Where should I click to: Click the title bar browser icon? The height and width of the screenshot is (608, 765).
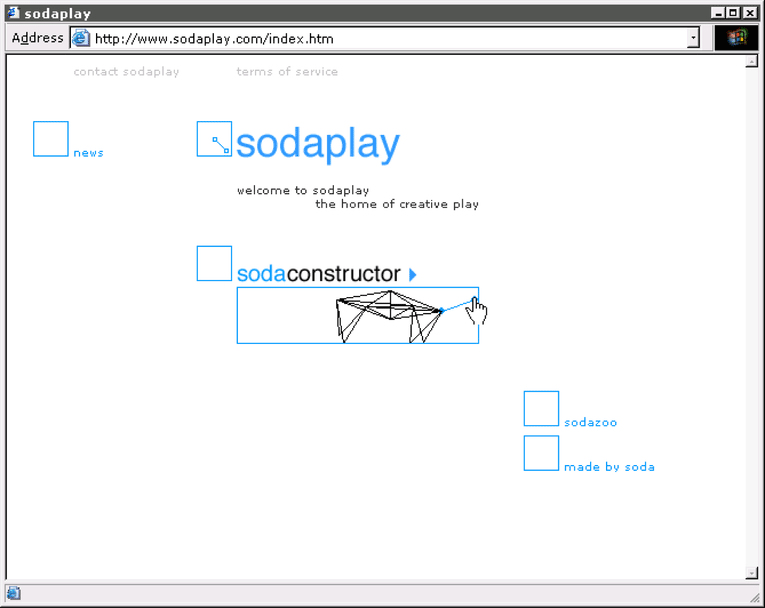13,13
